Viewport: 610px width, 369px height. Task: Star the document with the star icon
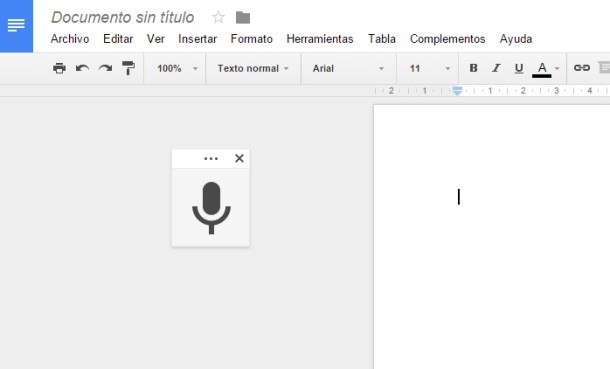[x=218, y=17]
